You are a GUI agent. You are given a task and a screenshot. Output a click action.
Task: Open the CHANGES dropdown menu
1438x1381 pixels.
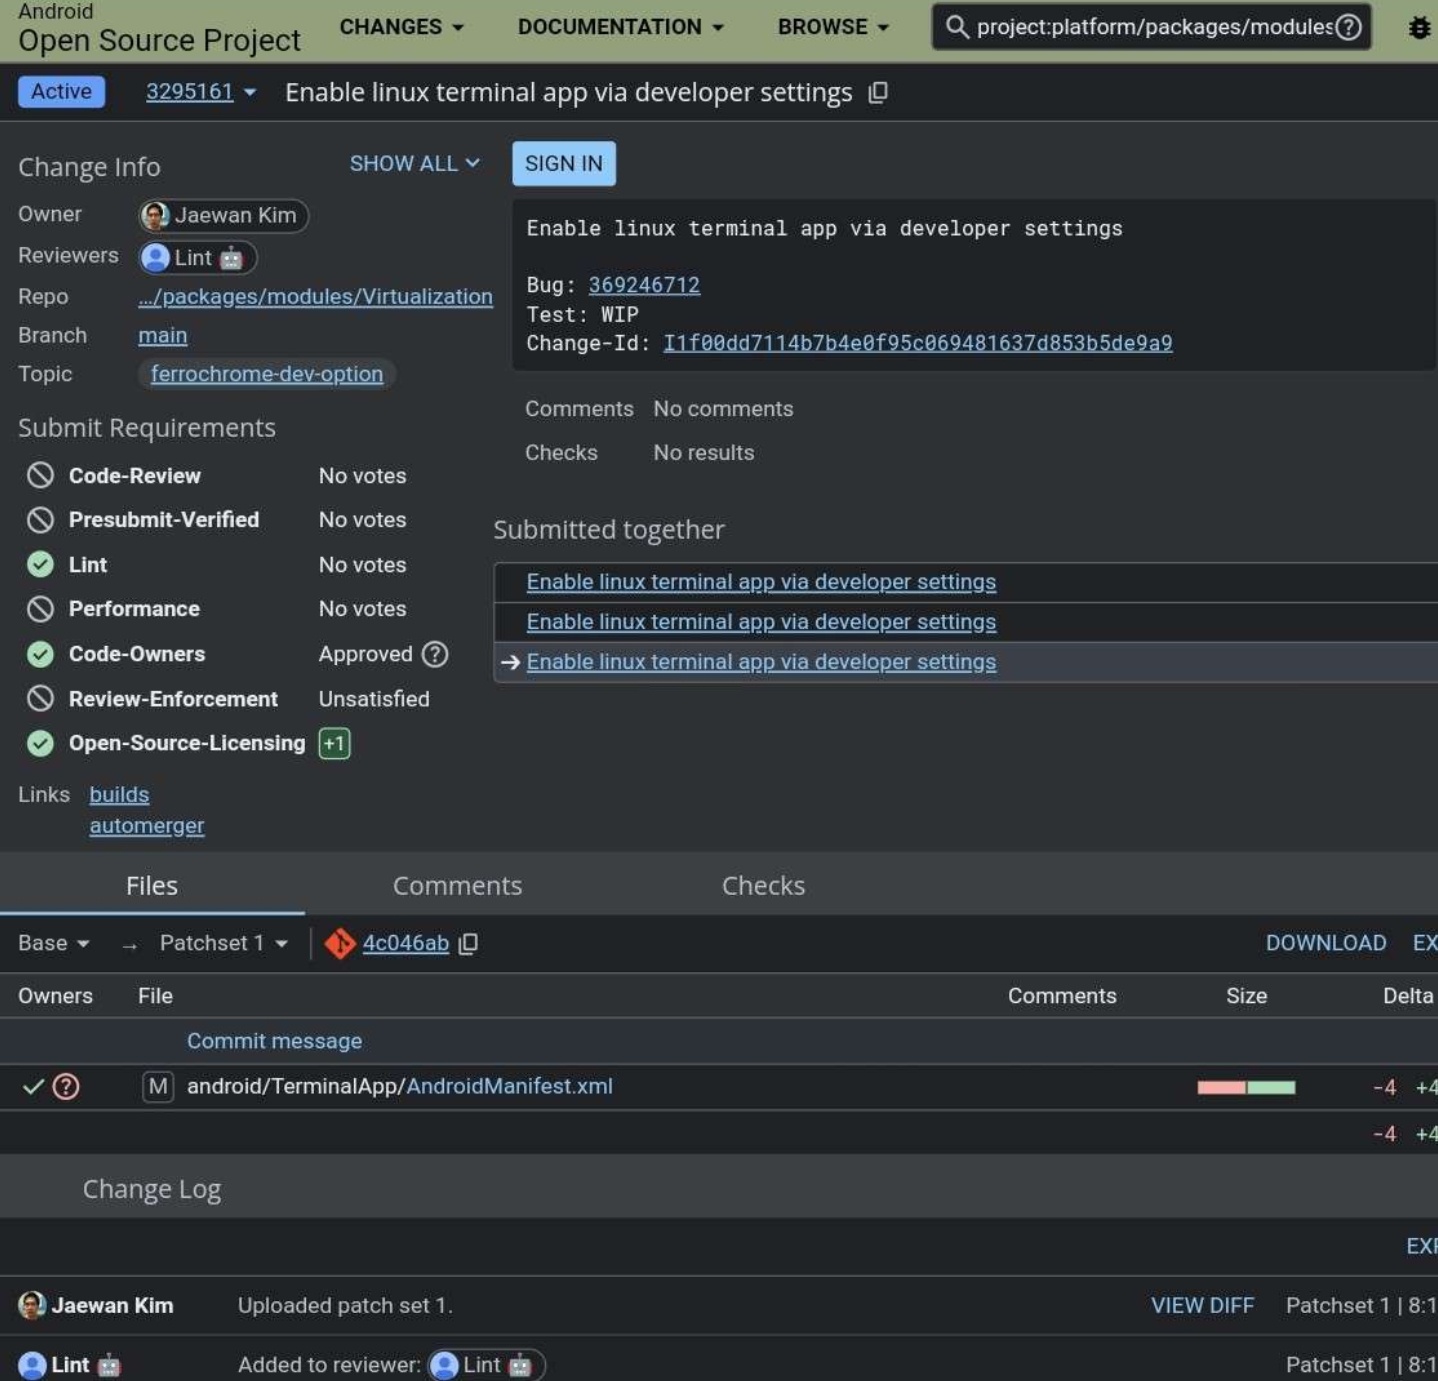(x=401, y=27)
